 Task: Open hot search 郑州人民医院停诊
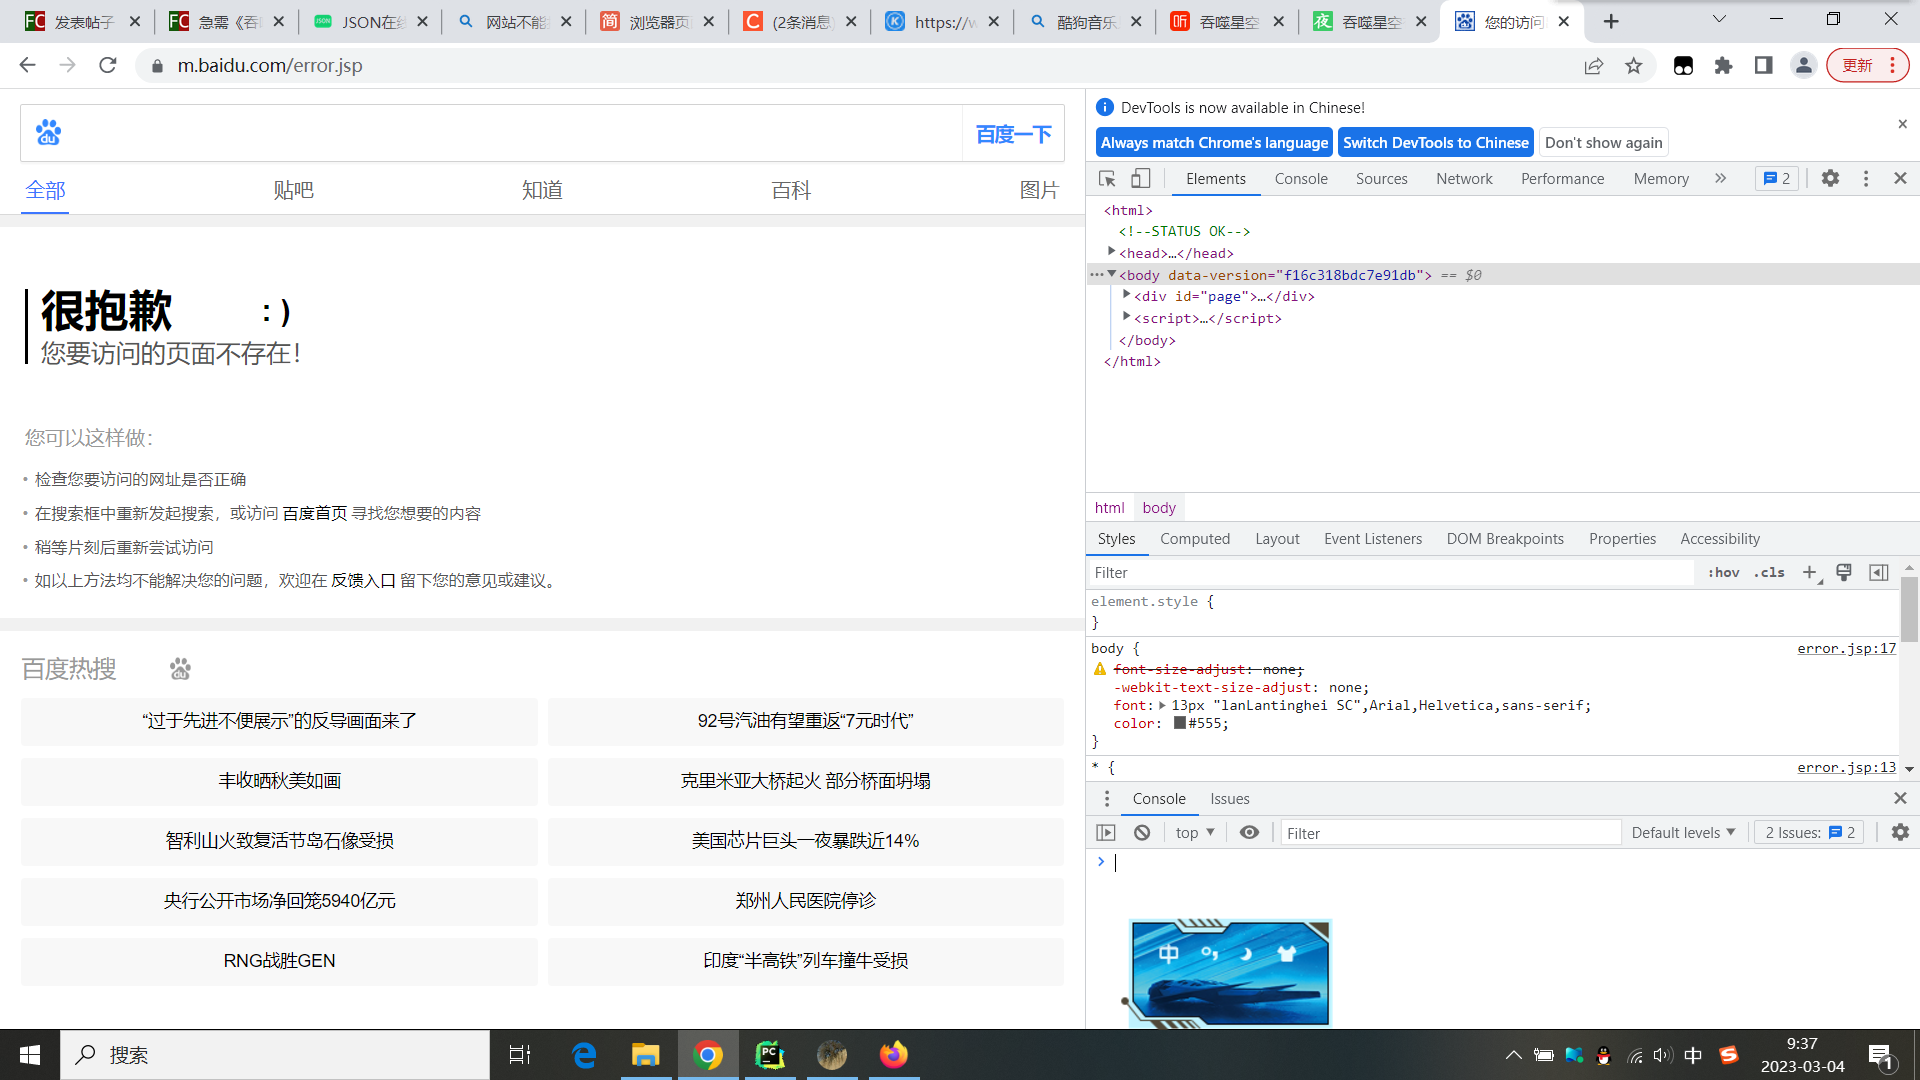(x=805, y=901)
